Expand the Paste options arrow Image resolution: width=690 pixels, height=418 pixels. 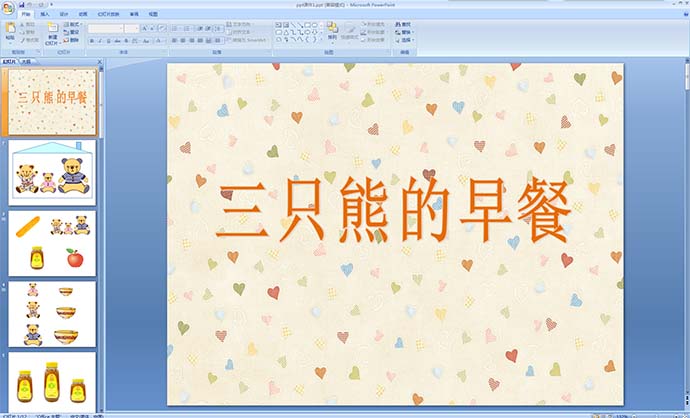point(11,41)
